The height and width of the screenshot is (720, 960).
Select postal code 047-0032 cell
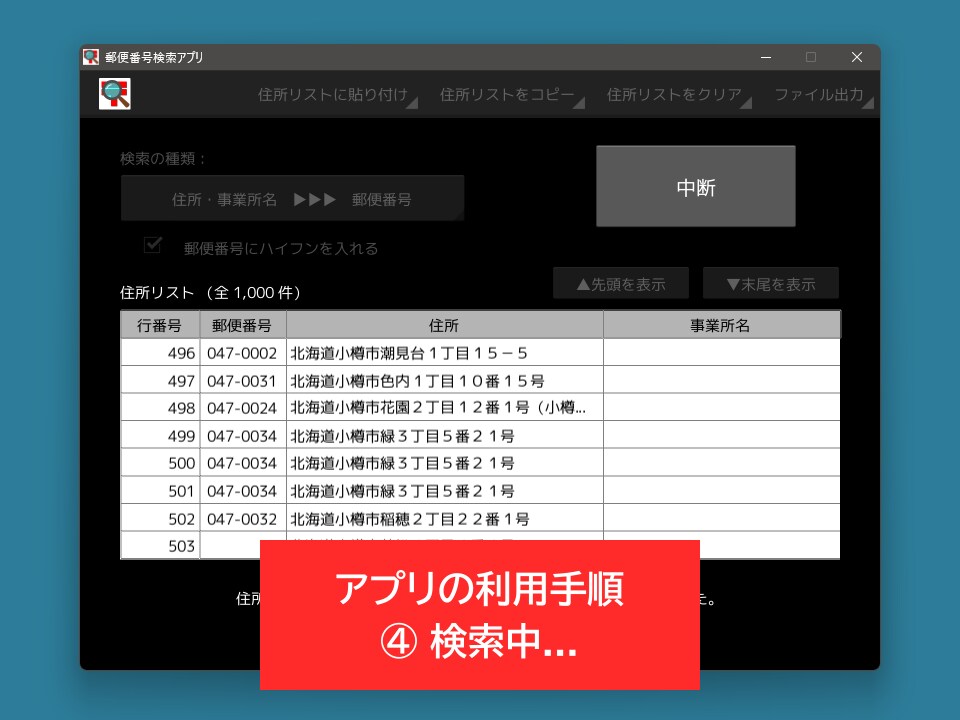[x=243, y=518]
